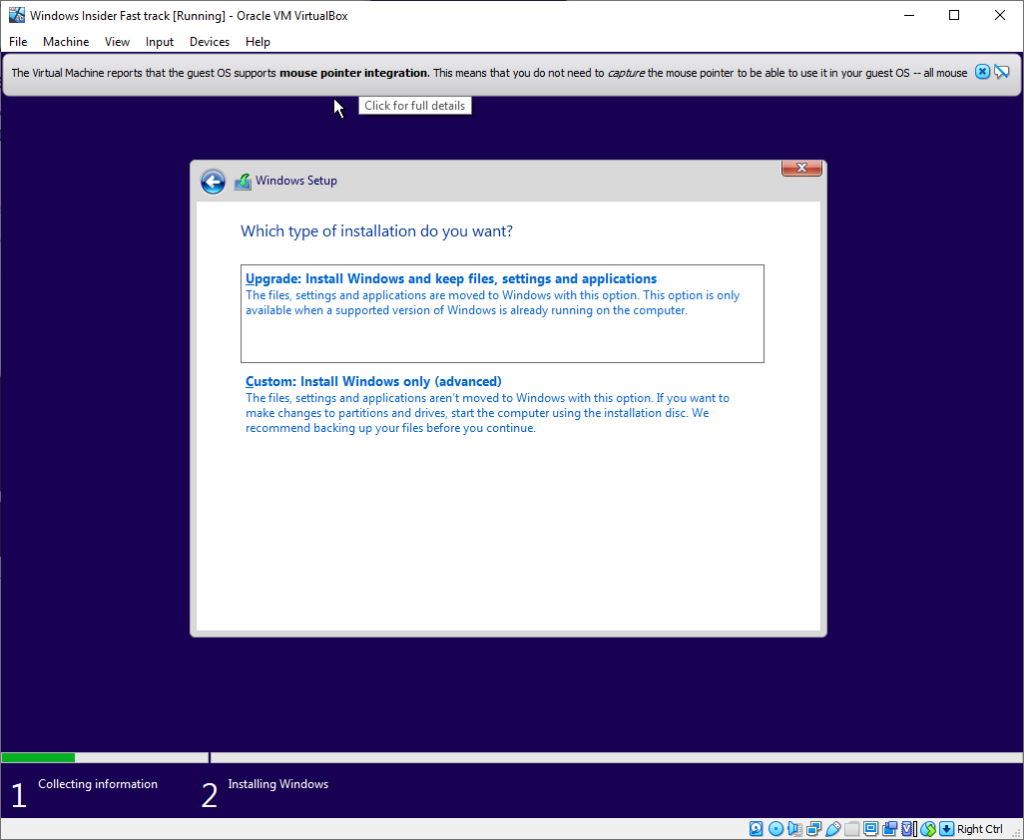Choose Upgrade: Install Windows and keep files
Viewport: 1024px width, 840px height.
502,314
